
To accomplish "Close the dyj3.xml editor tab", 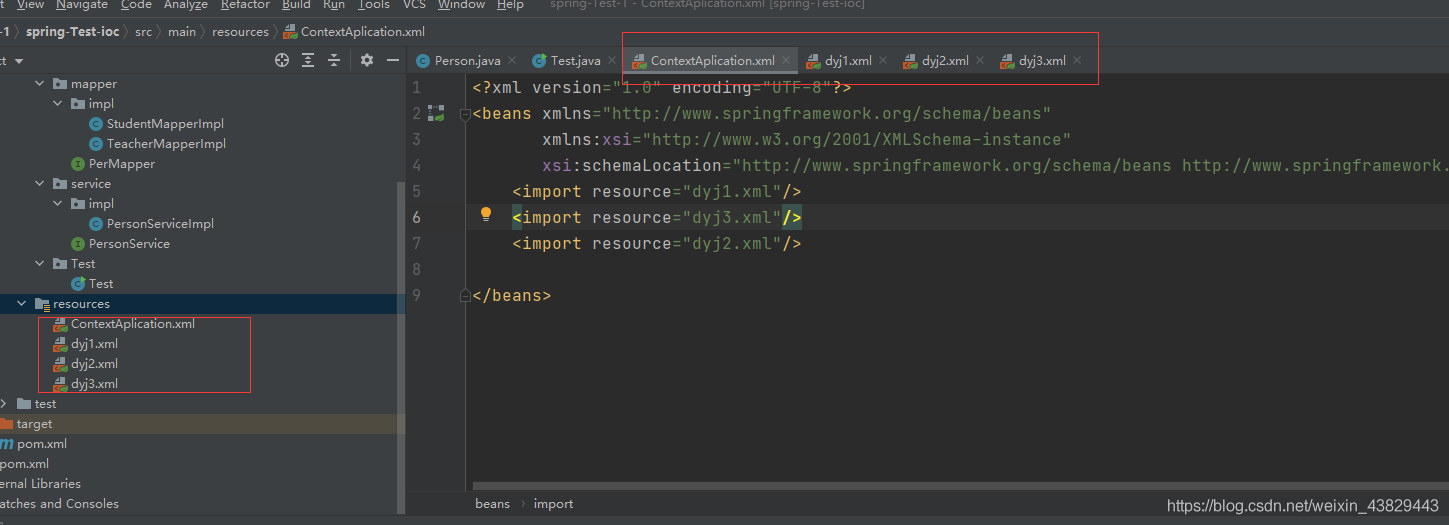I will (x=1077, y=61).
